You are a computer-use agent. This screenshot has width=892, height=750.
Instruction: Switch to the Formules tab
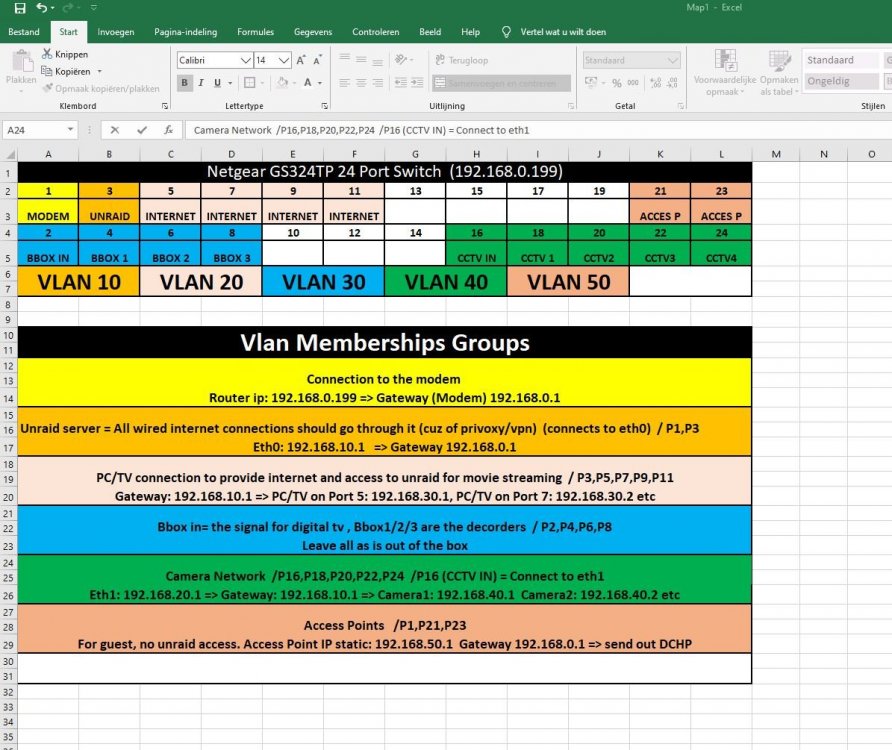[x=255, y=32]
